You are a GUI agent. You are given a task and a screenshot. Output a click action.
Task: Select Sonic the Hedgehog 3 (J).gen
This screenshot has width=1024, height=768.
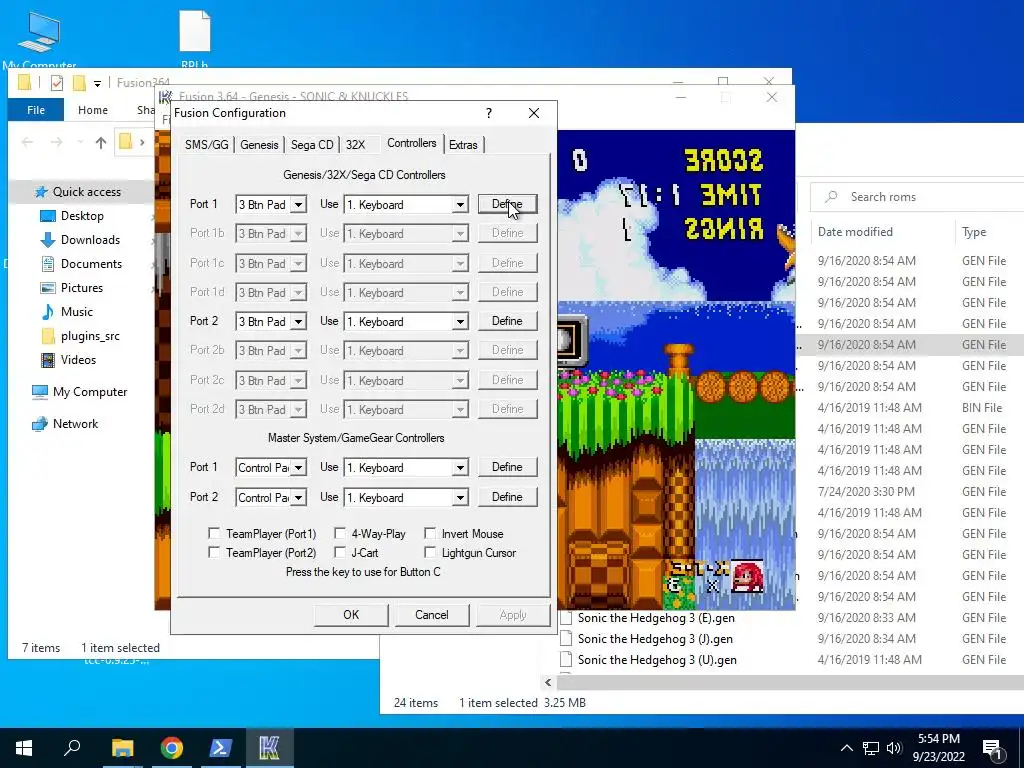pyautogui.click(x=655, y=639)
